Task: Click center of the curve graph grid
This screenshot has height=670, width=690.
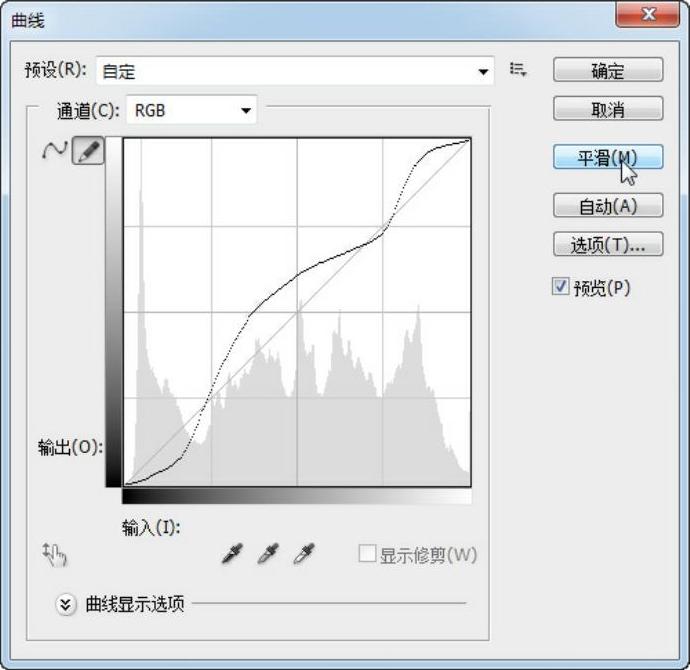Action: point(296,312)
